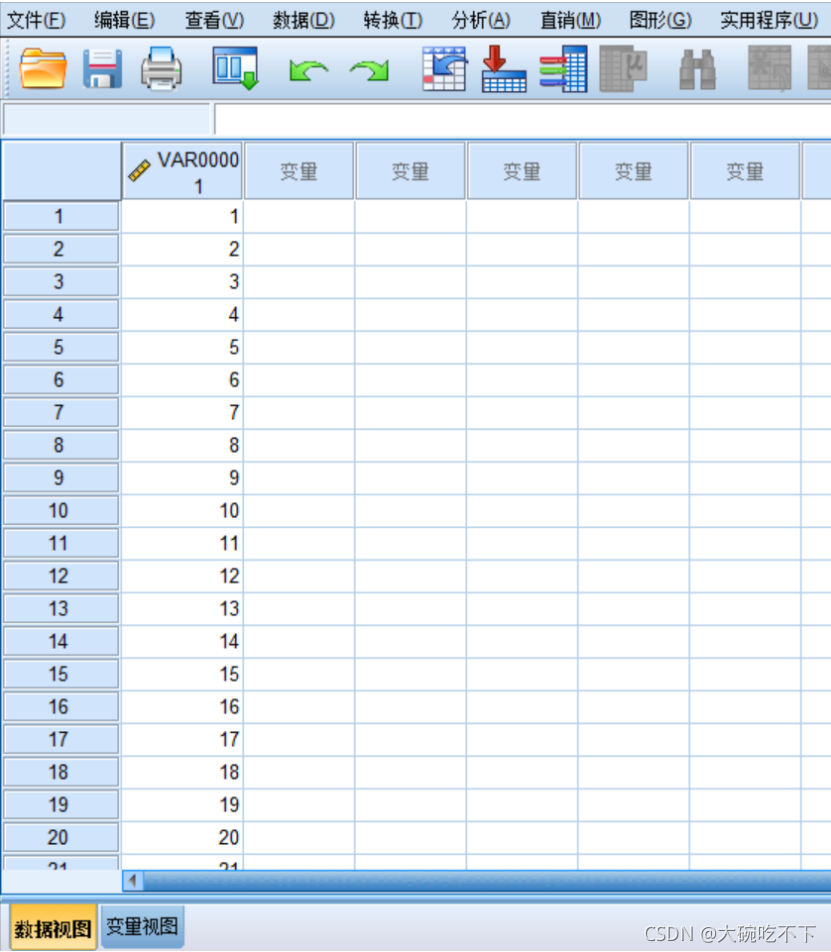The width and height of the screenshot is (831, 952).
Task: Select row header 8
Action: pos(61,445)
